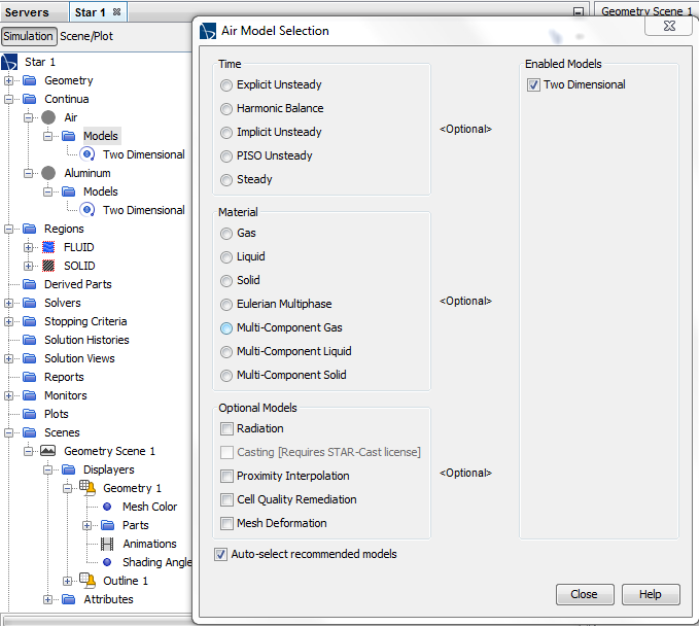Click the horizontal scrollbar below the tree
699x626 pixels.
(98, 621)
